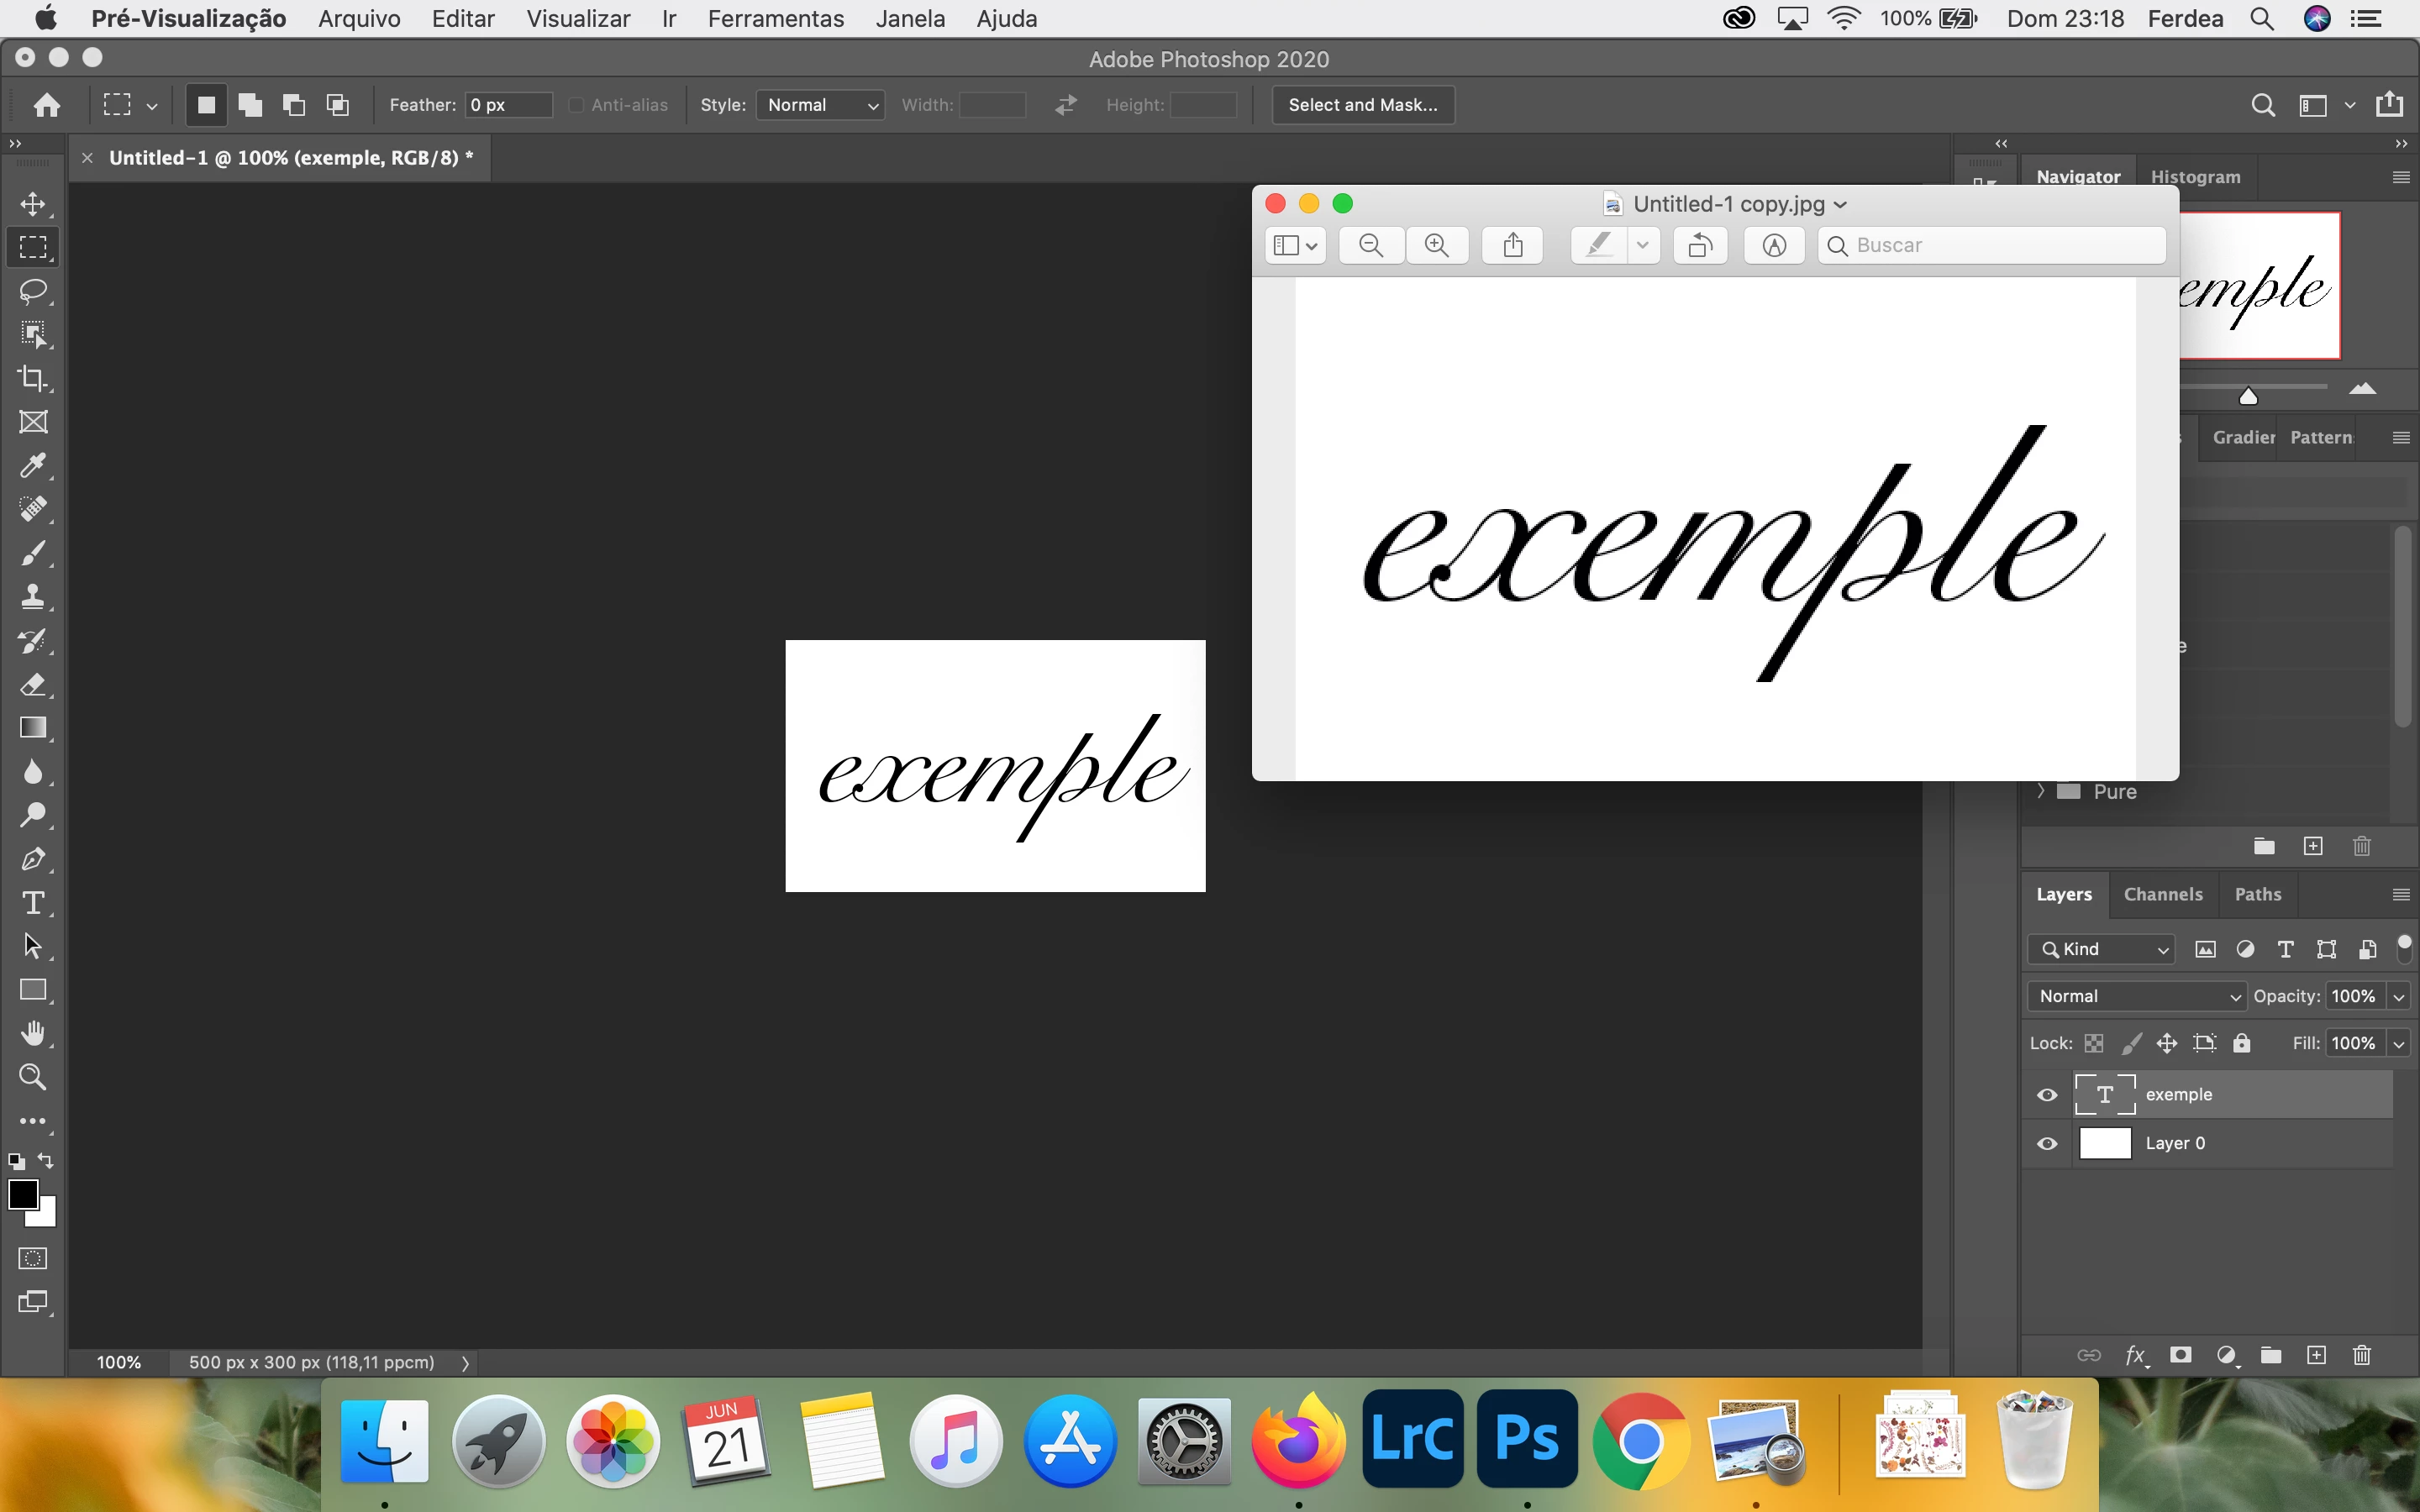Open the Ferramentas menu

pos(775,18)
